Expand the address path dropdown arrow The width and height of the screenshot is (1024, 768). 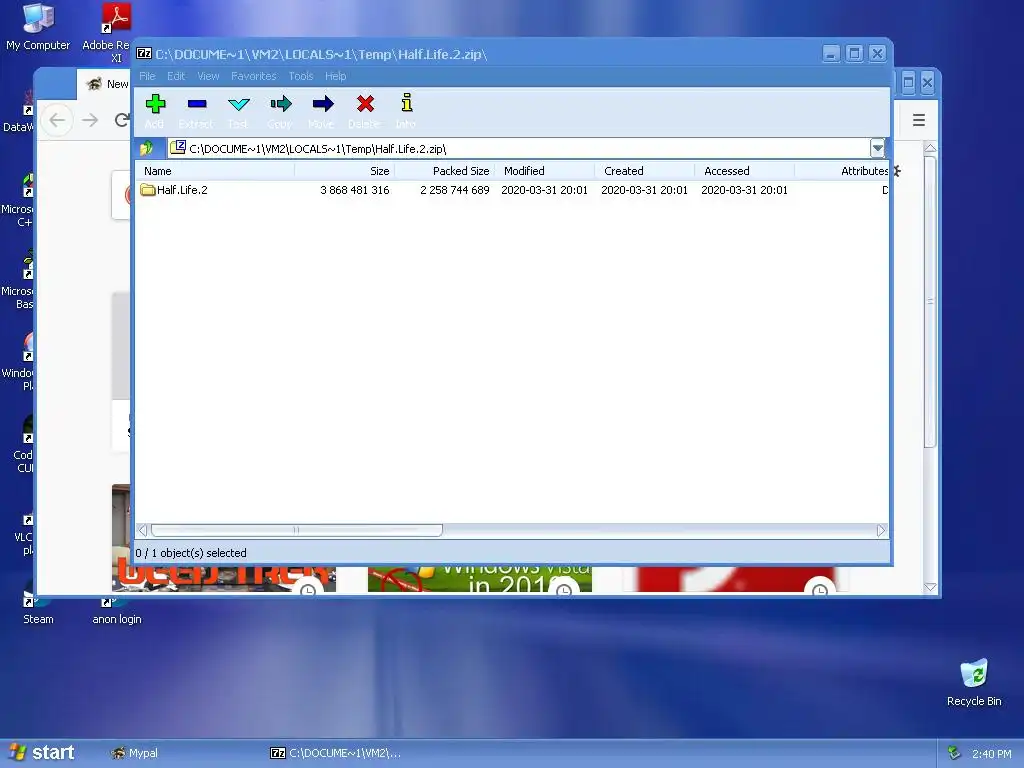click(x=877, y=148)
